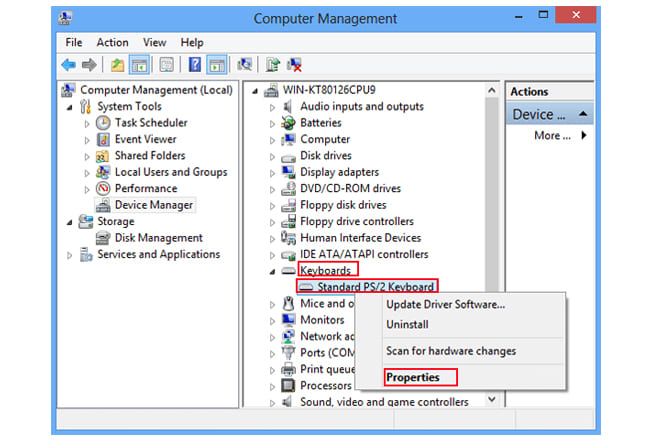
Task: Collapse the Keyboards device category
Action: point(272,271)
